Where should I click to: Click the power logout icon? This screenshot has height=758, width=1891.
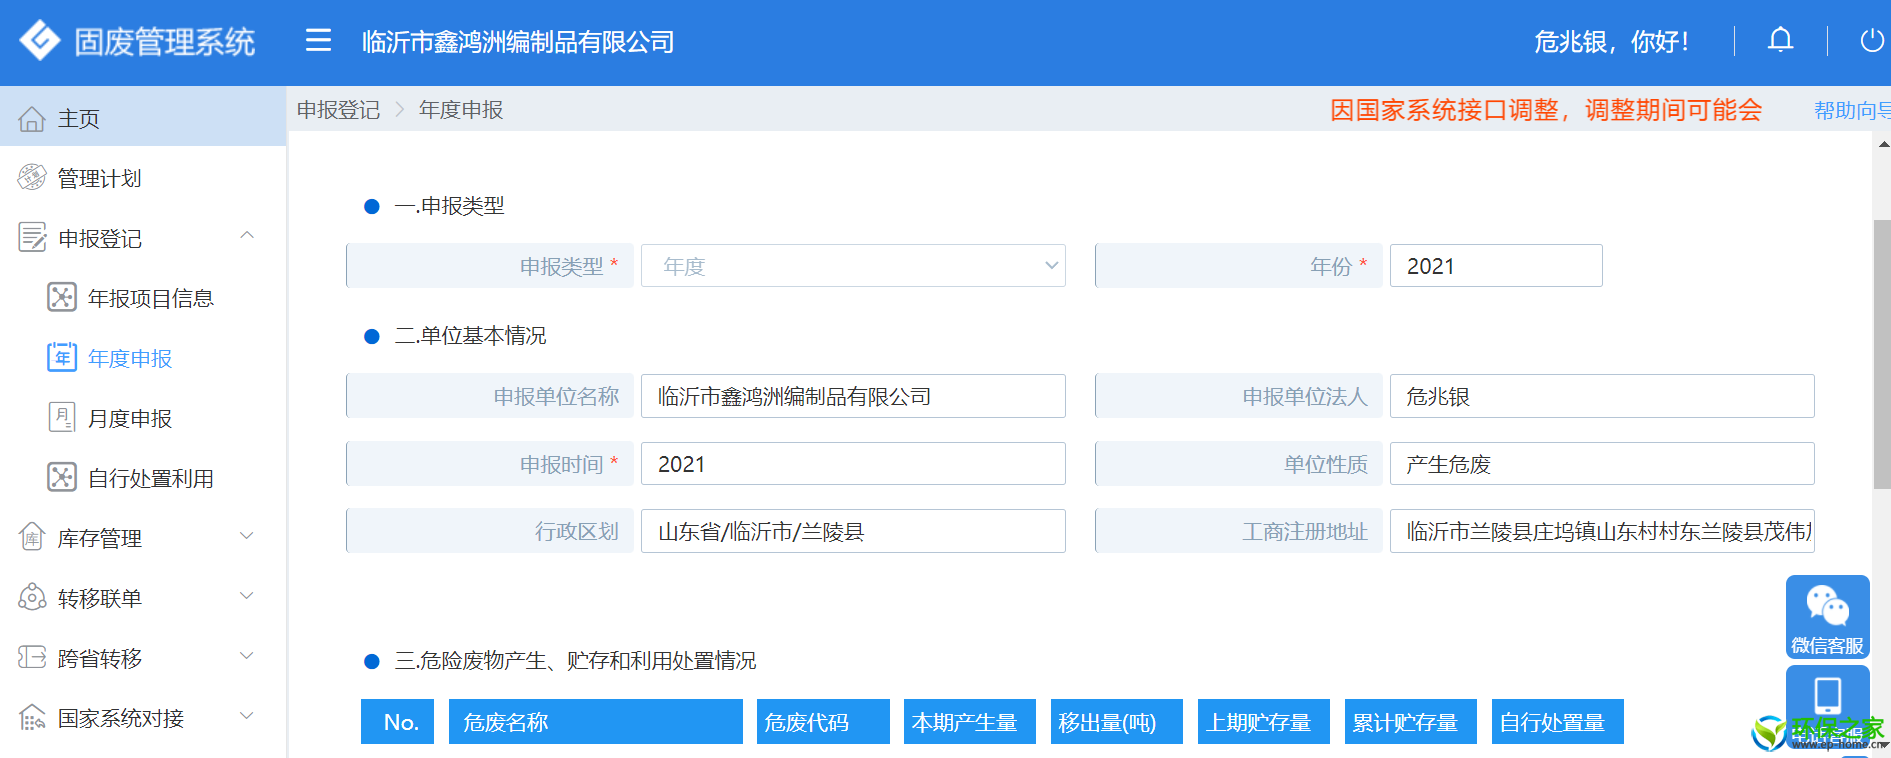tap(1871, 40)
